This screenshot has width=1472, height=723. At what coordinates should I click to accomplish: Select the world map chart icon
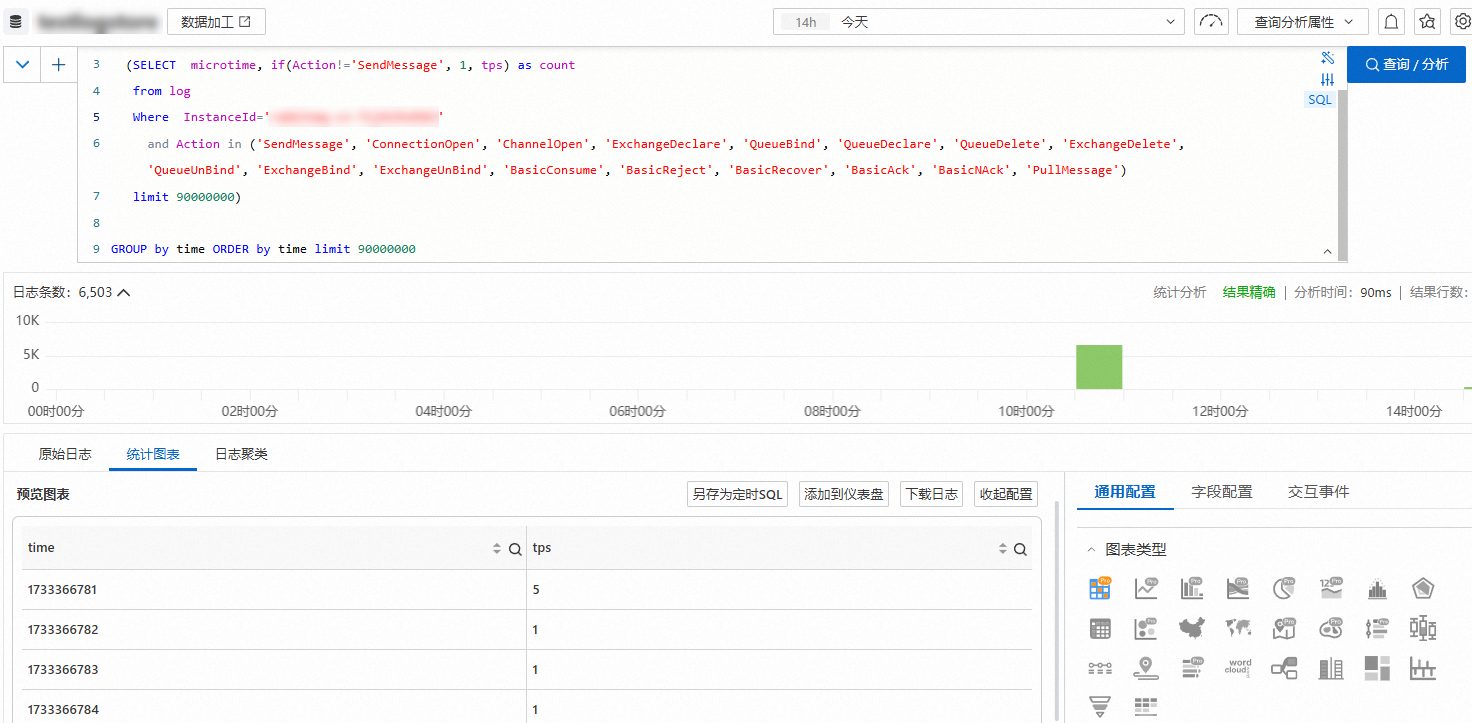coord(1238,629)
